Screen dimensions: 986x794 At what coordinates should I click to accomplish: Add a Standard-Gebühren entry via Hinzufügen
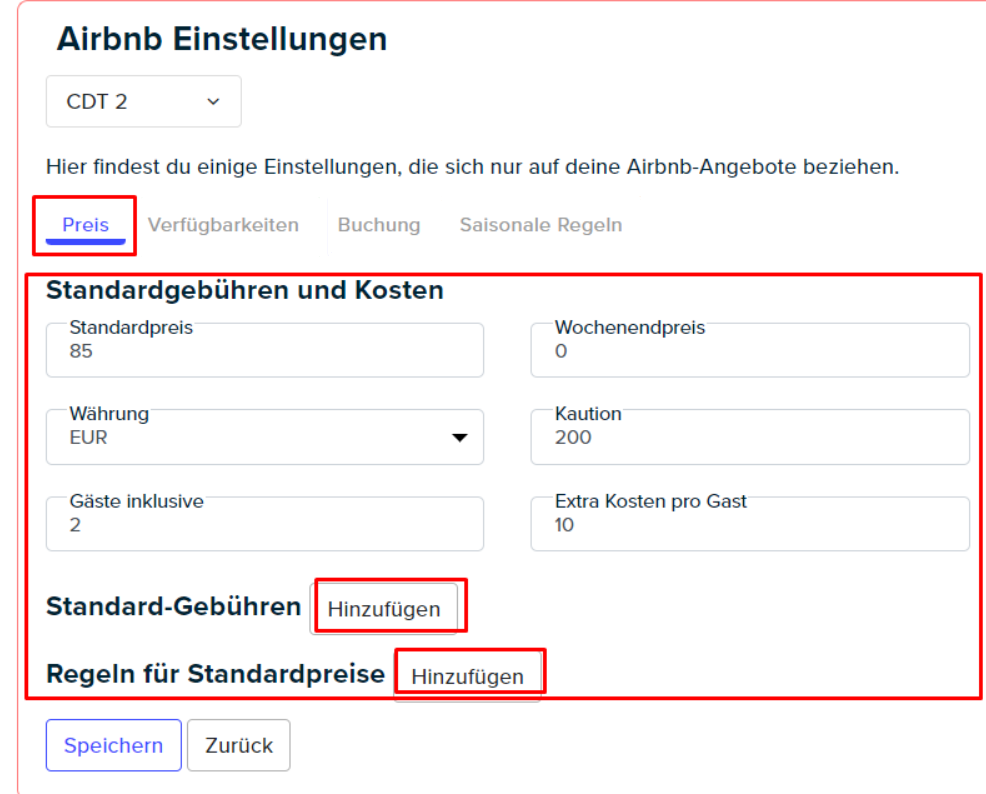pyautogui.click(x=384, y=609)
